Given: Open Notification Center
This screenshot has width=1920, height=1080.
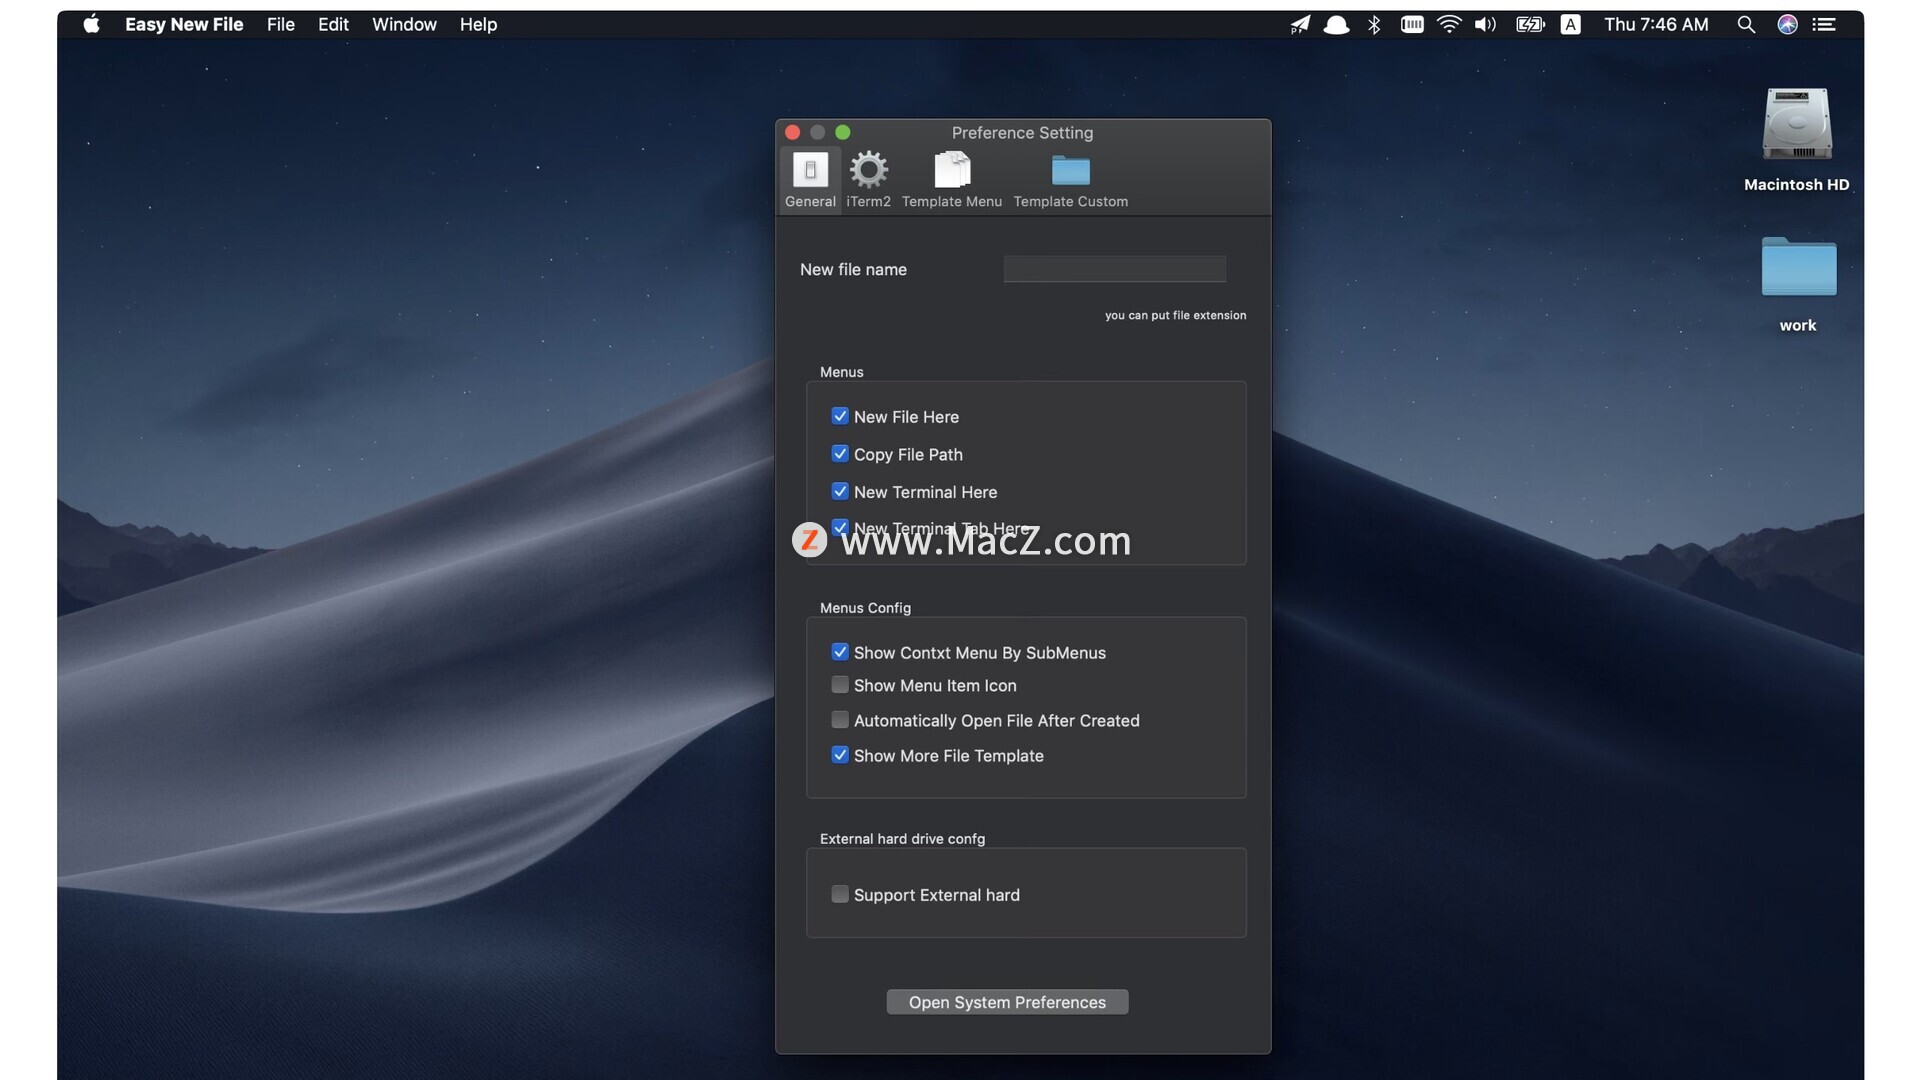Looking at the screenshot, I should pos(1824,25).
